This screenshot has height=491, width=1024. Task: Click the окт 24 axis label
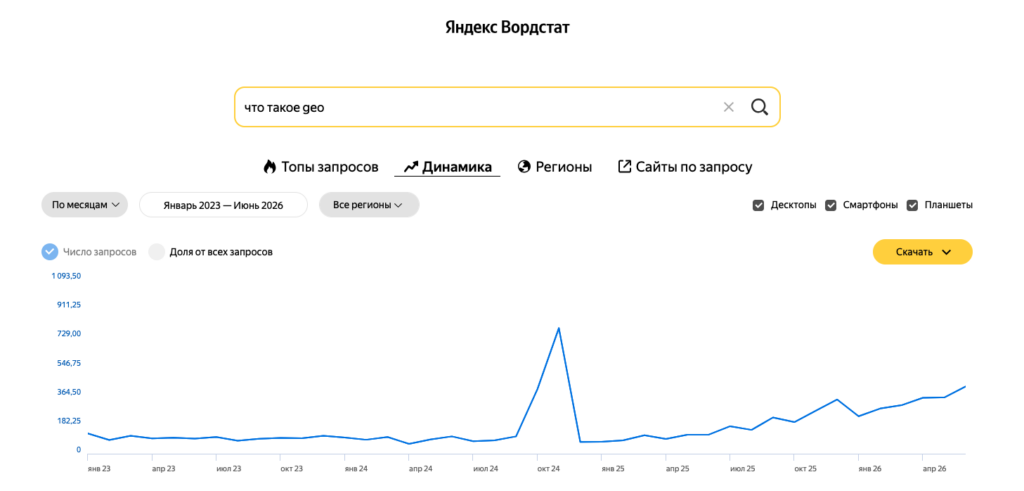(x=549, y=469)
